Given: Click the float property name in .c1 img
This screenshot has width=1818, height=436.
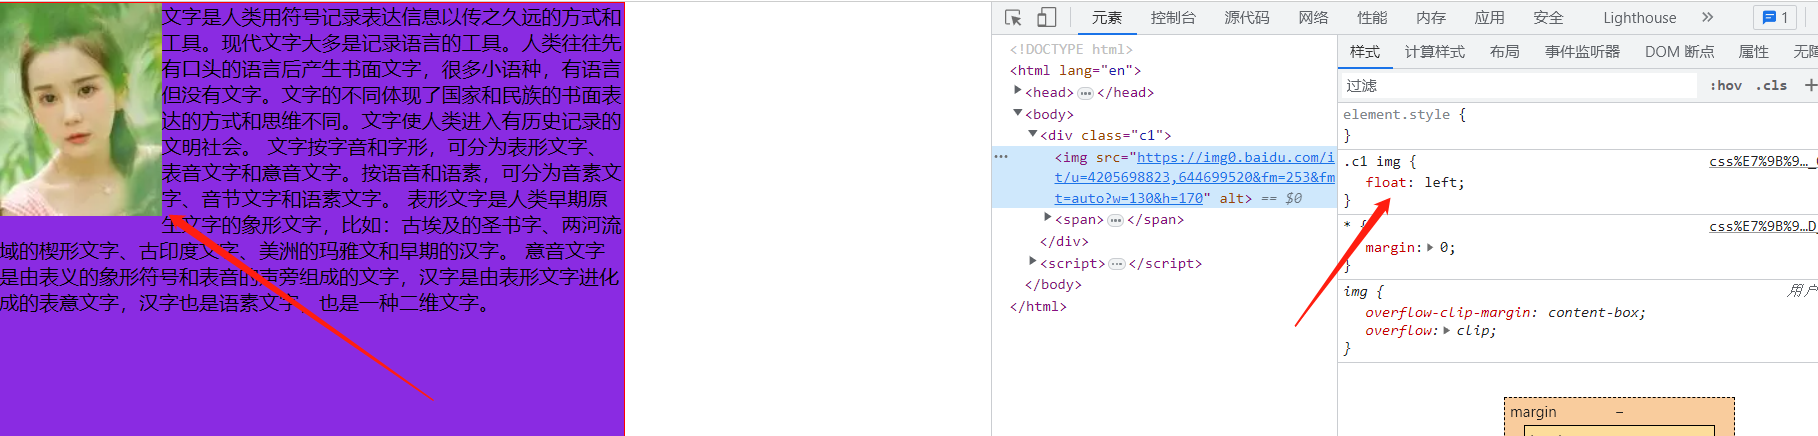Looking at the screenshot, I should click(x=1386, y=182).
